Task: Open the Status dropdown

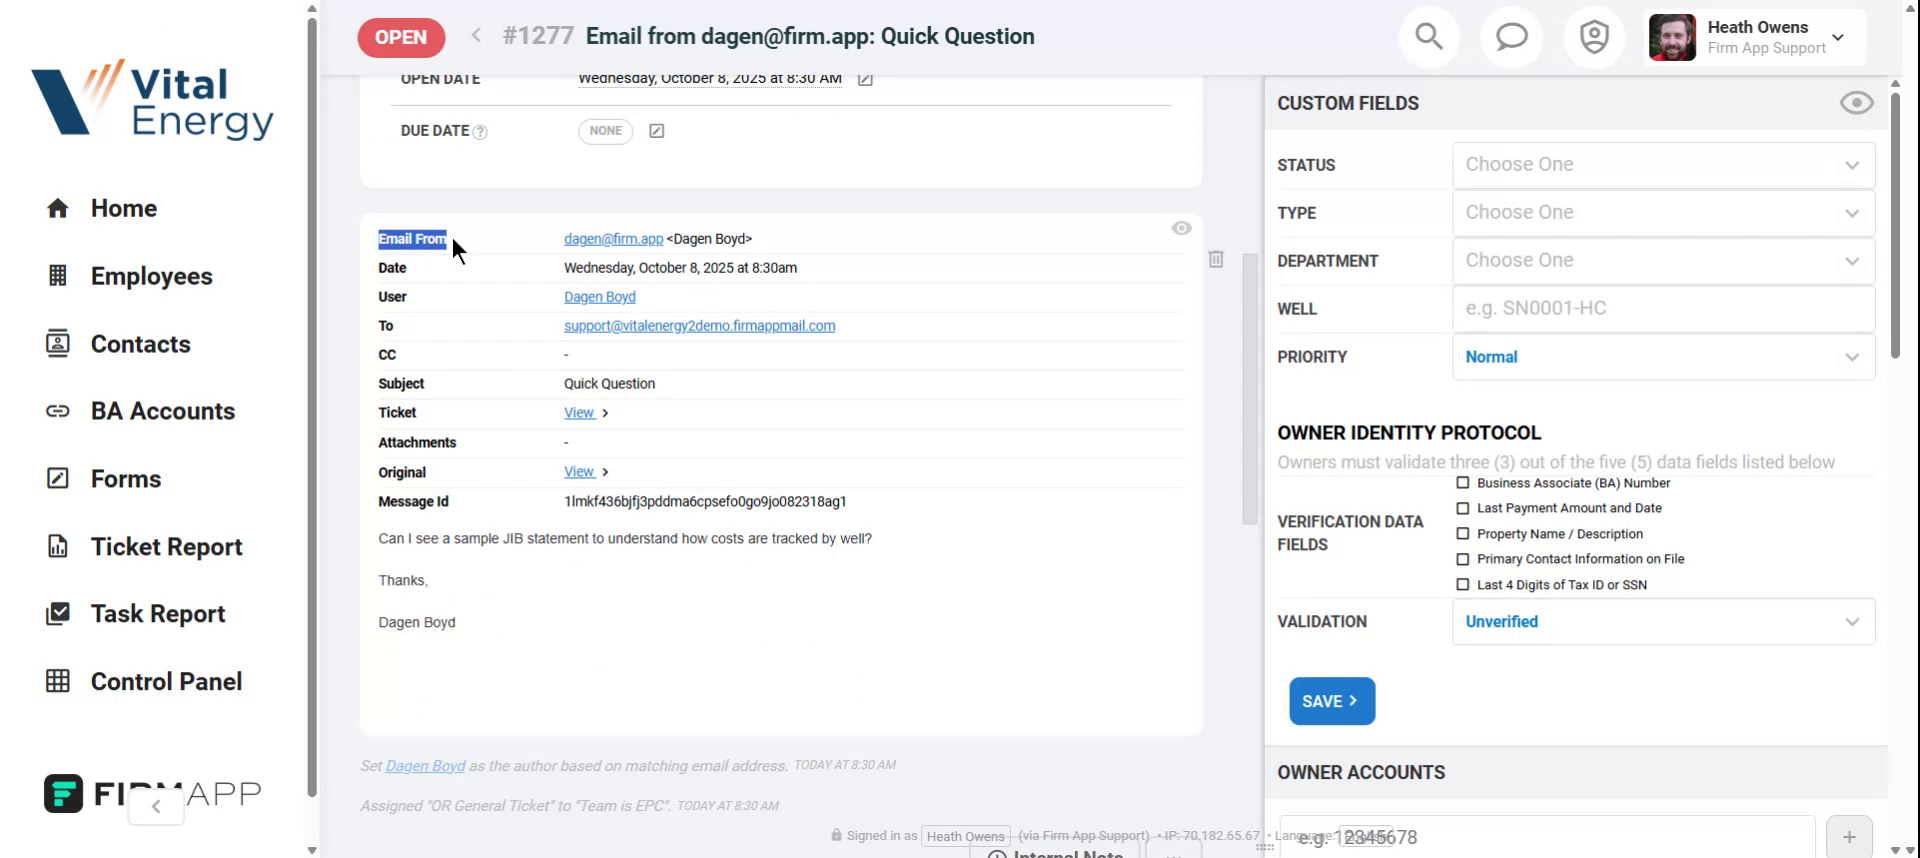Action: (1663, 165)
